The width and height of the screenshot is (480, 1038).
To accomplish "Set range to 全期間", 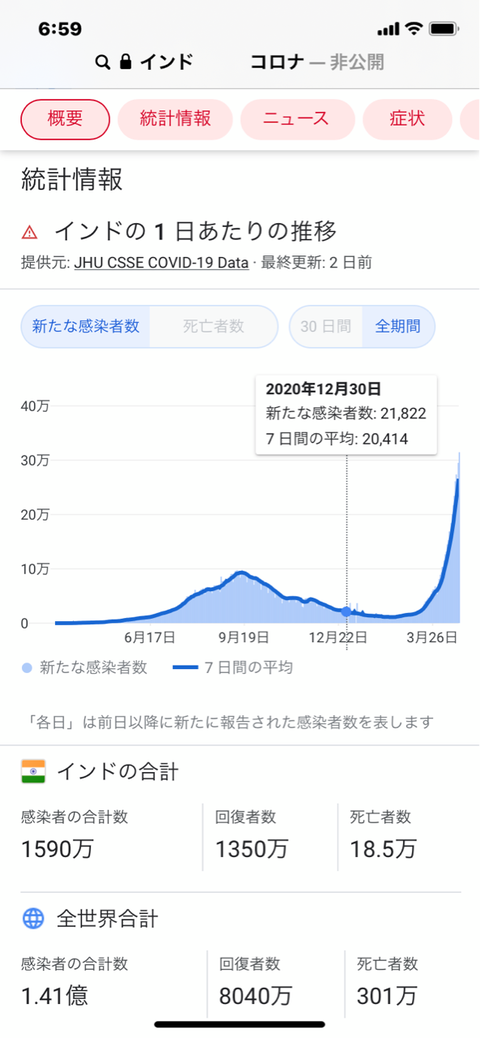I will pos(399,326).
